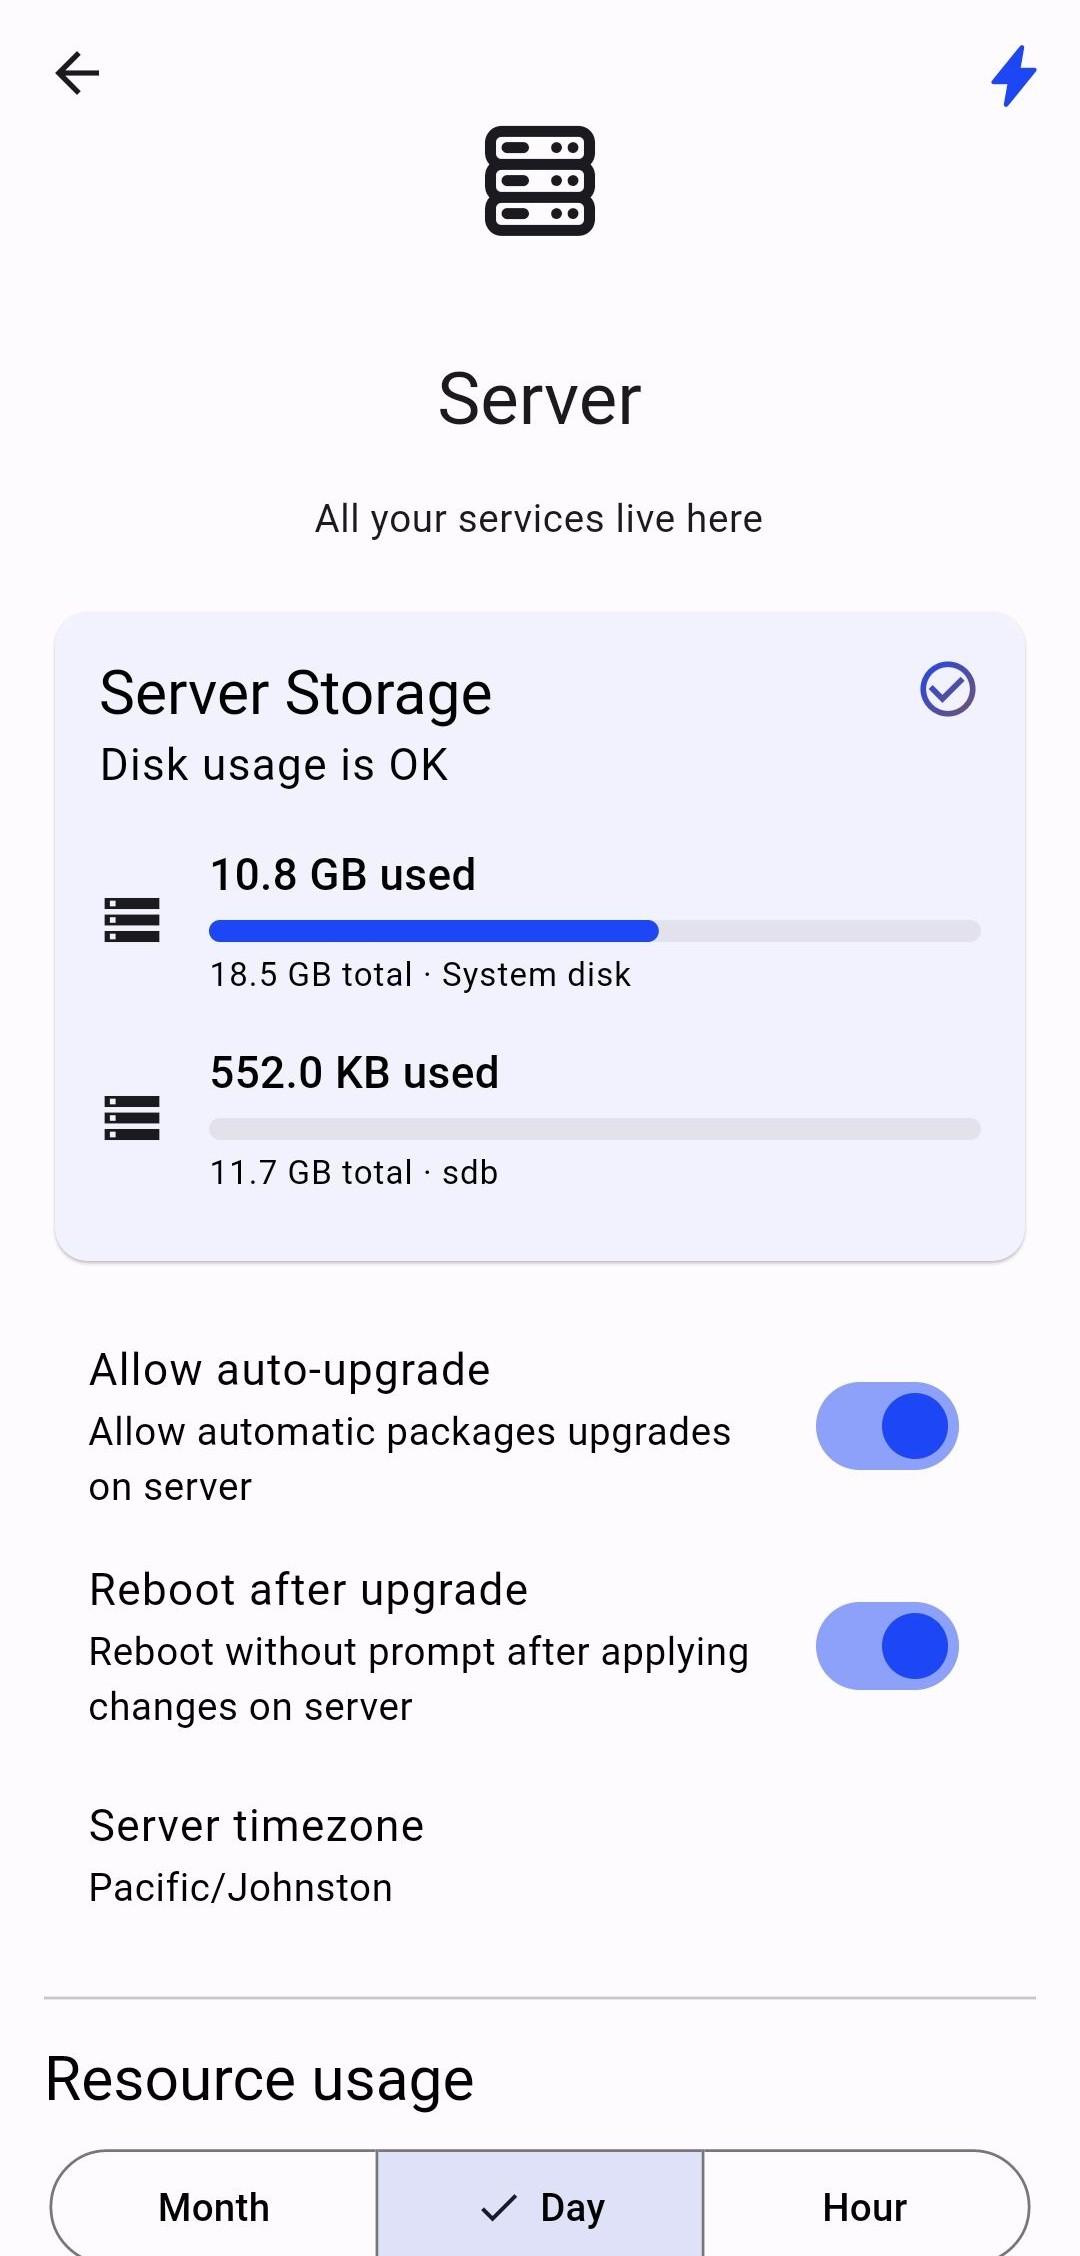The image size is (1080, 2256).
Task: Disable the Reboot after upgrade switch
Action: point(887,1646)
